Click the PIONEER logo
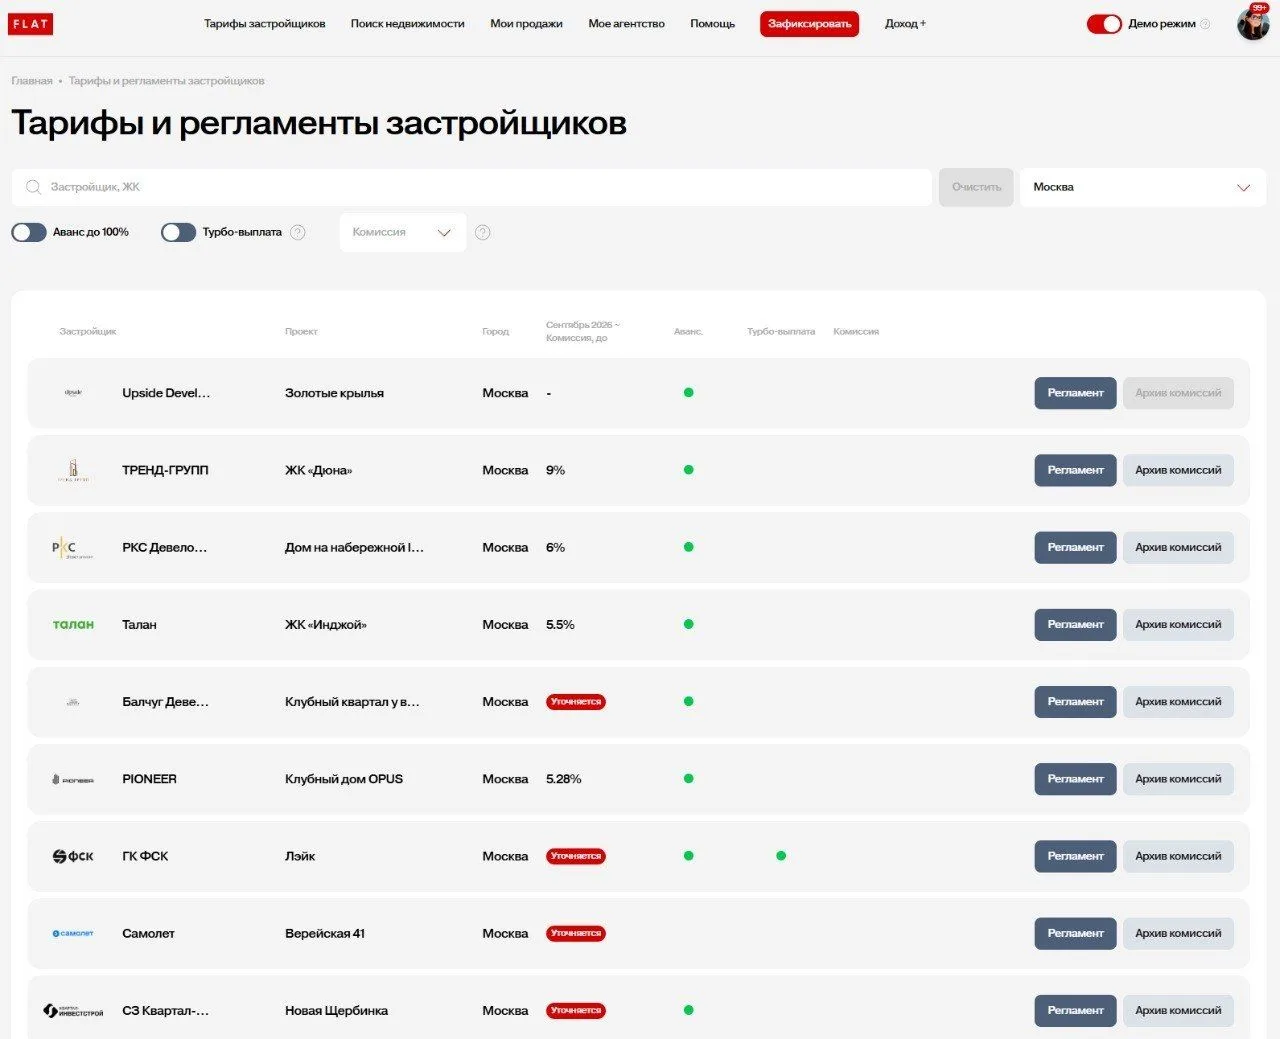 pyautogui.click(x=73, y=779)
